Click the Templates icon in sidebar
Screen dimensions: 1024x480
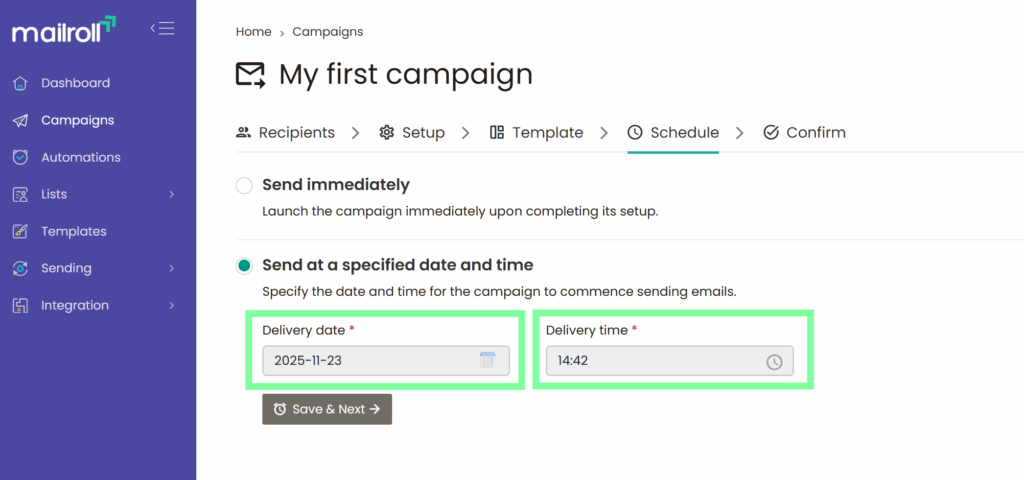[x=20, y=231]
